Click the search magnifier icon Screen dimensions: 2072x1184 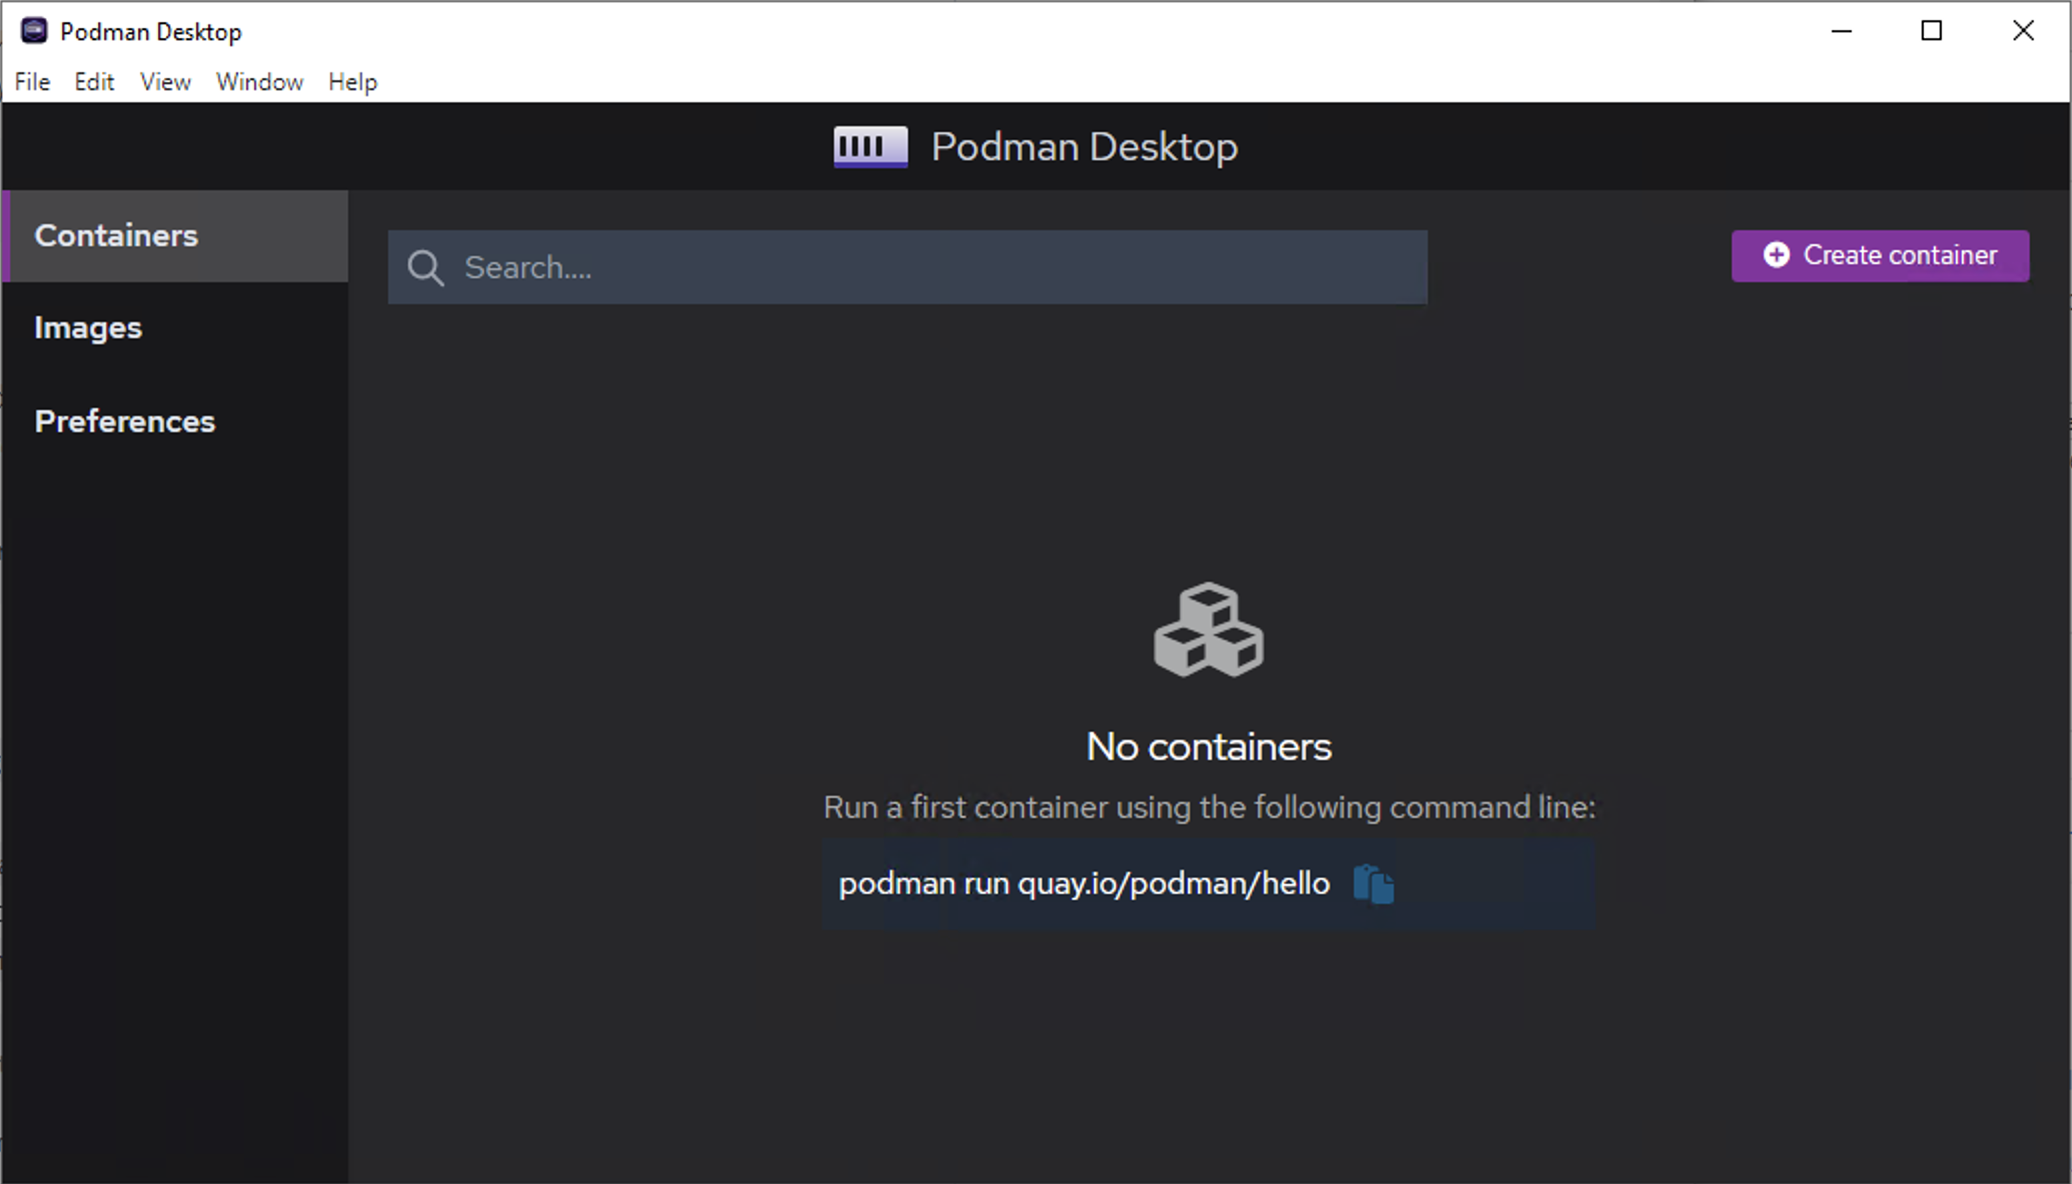(425, 267)
